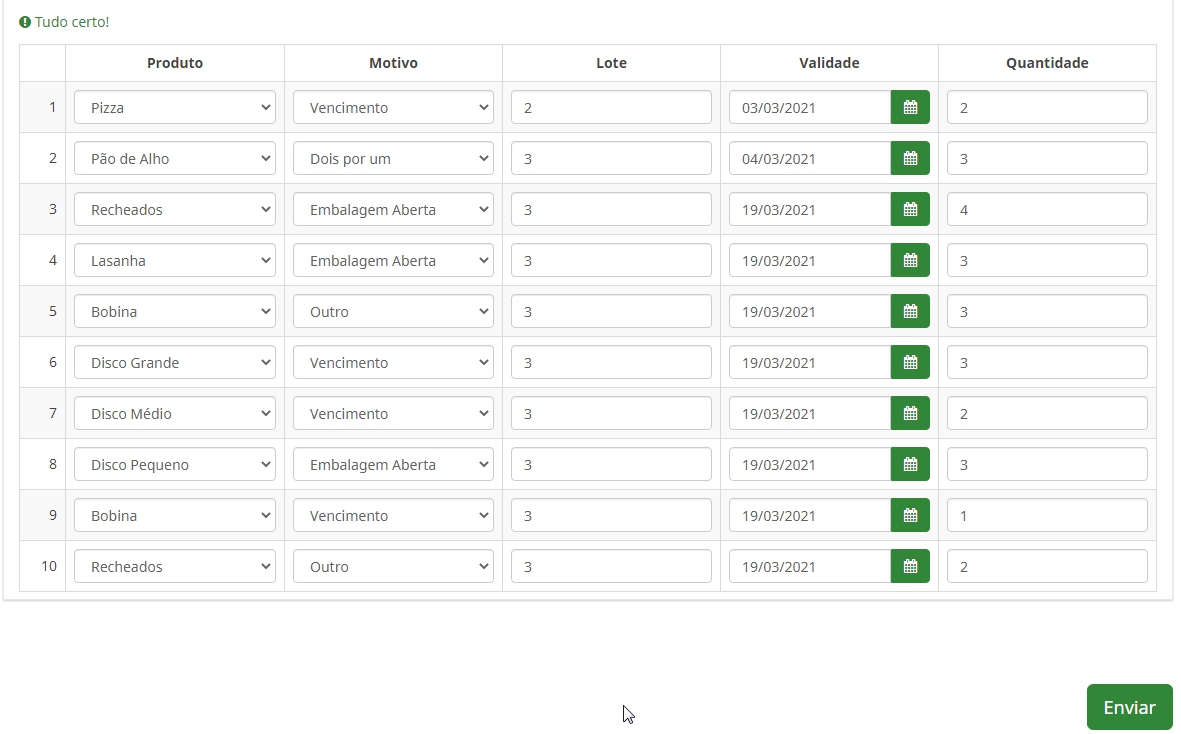Viewport: 1181px width, 734px height.
Task: Open the Pizza product dropdown
Action: (x=175, y=107)
